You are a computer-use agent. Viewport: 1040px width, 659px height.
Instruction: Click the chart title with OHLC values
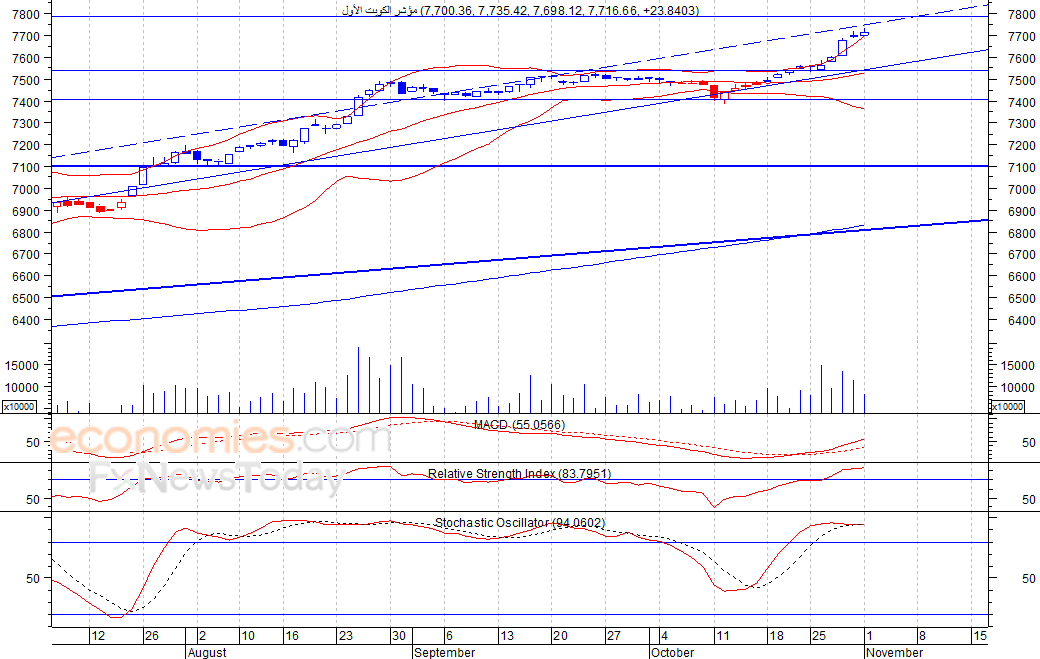click(520, 11)
